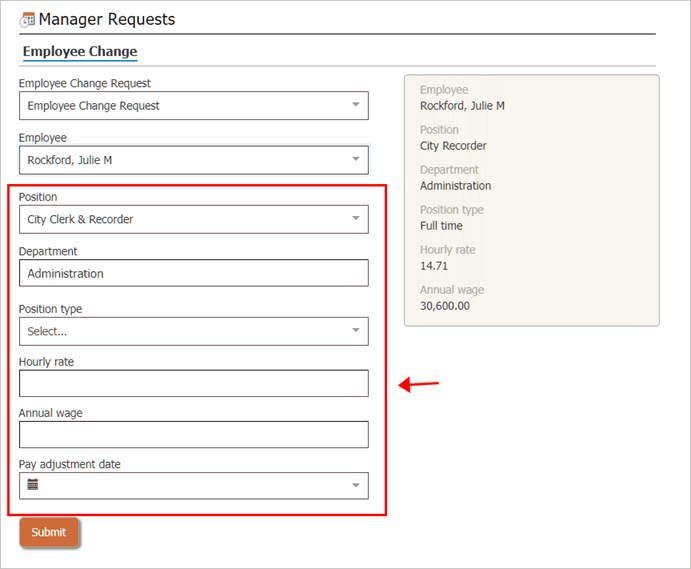Select the Rockford, Julie M text in summary panel
The width and height of the screenshot is (691, 569).
pyautogui.click(x=462, y=106)
